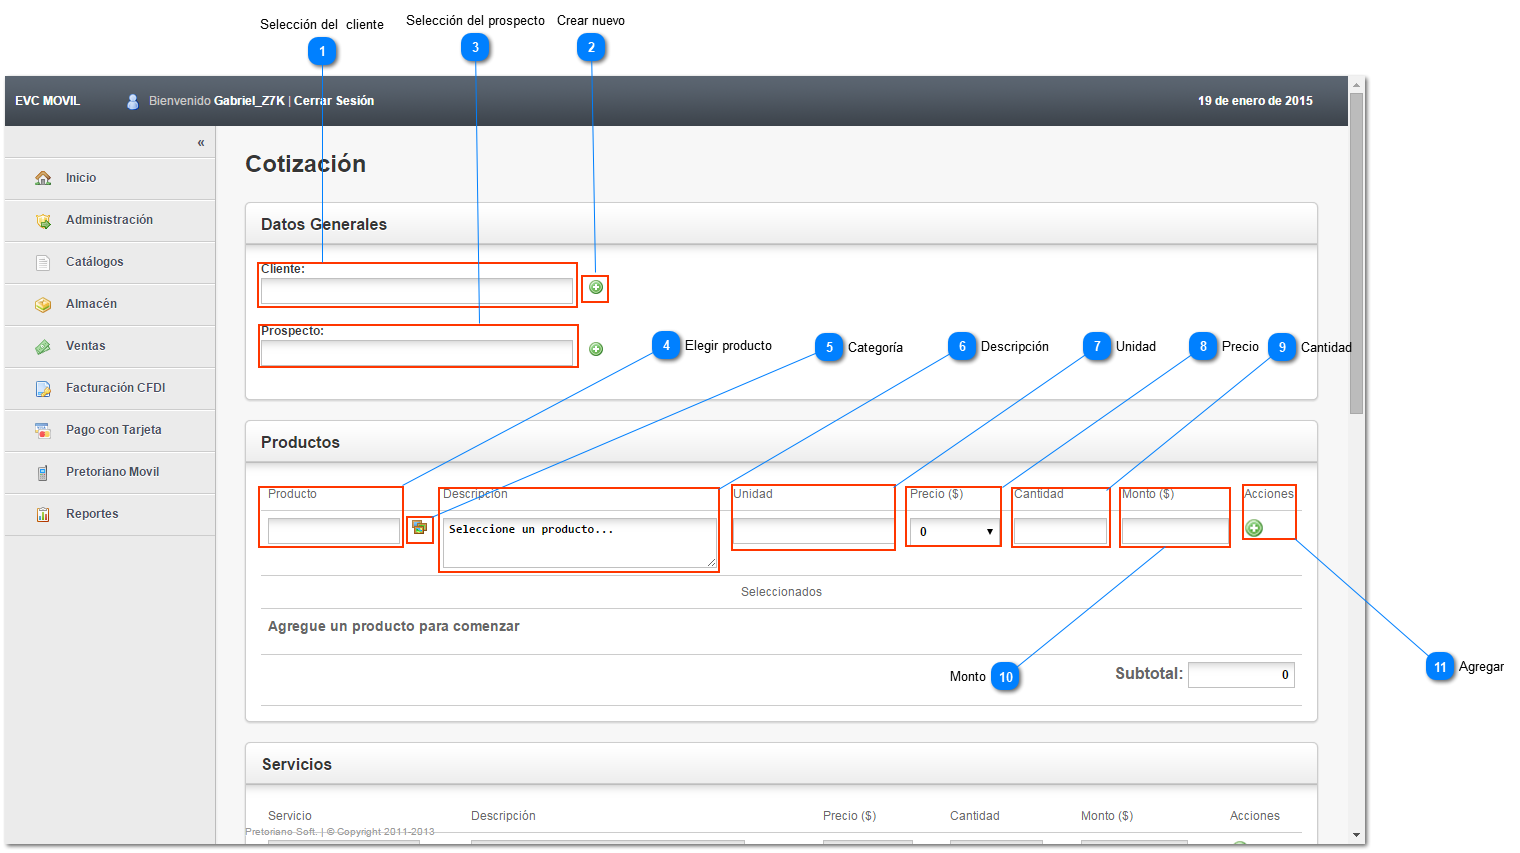Open Reportes menu item

(110, 514)
